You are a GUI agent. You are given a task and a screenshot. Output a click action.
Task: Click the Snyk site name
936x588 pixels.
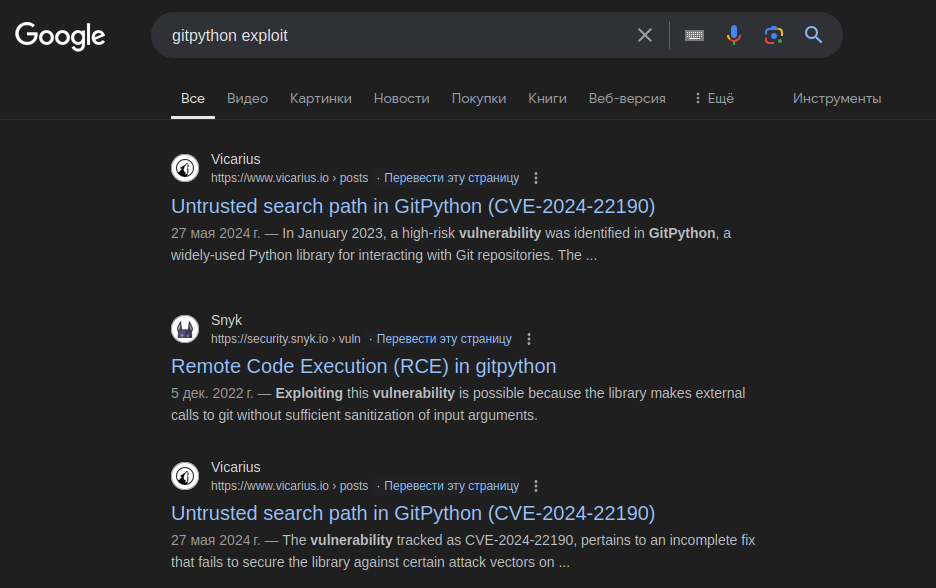pos(226,321)
